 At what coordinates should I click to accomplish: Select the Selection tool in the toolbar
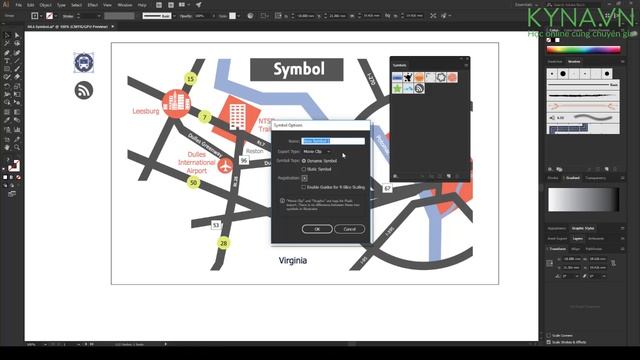[7, 36]
